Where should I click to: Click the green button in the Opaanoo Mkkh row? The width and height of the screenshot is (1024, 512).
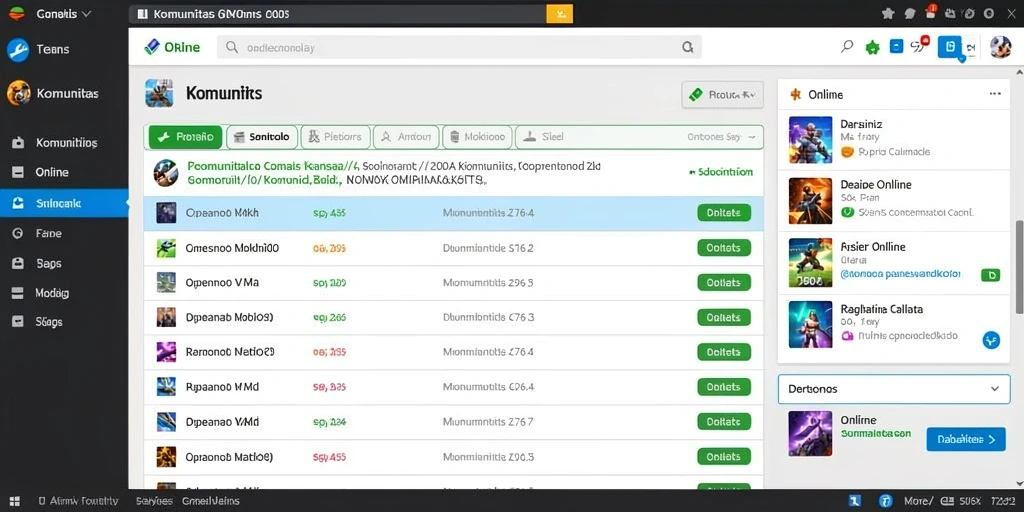(x=724, y=213)
